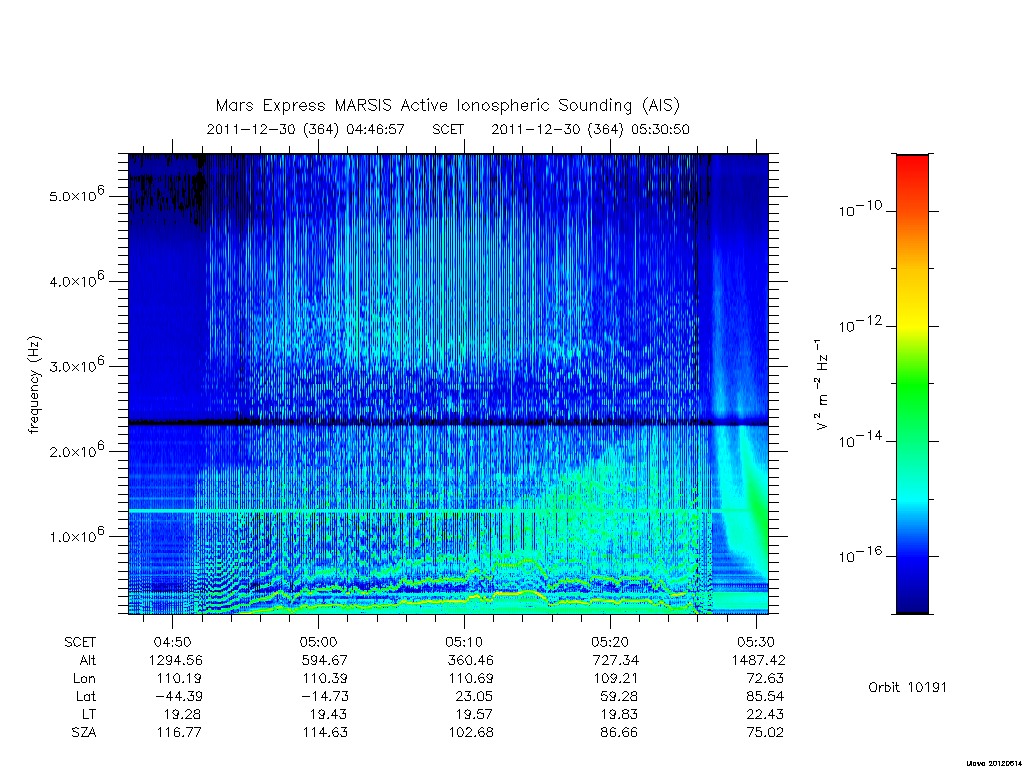Click the 'LT' row label
Image resolution: width=1024 pixels, height=768 pixels.
[x=89, y=714]
